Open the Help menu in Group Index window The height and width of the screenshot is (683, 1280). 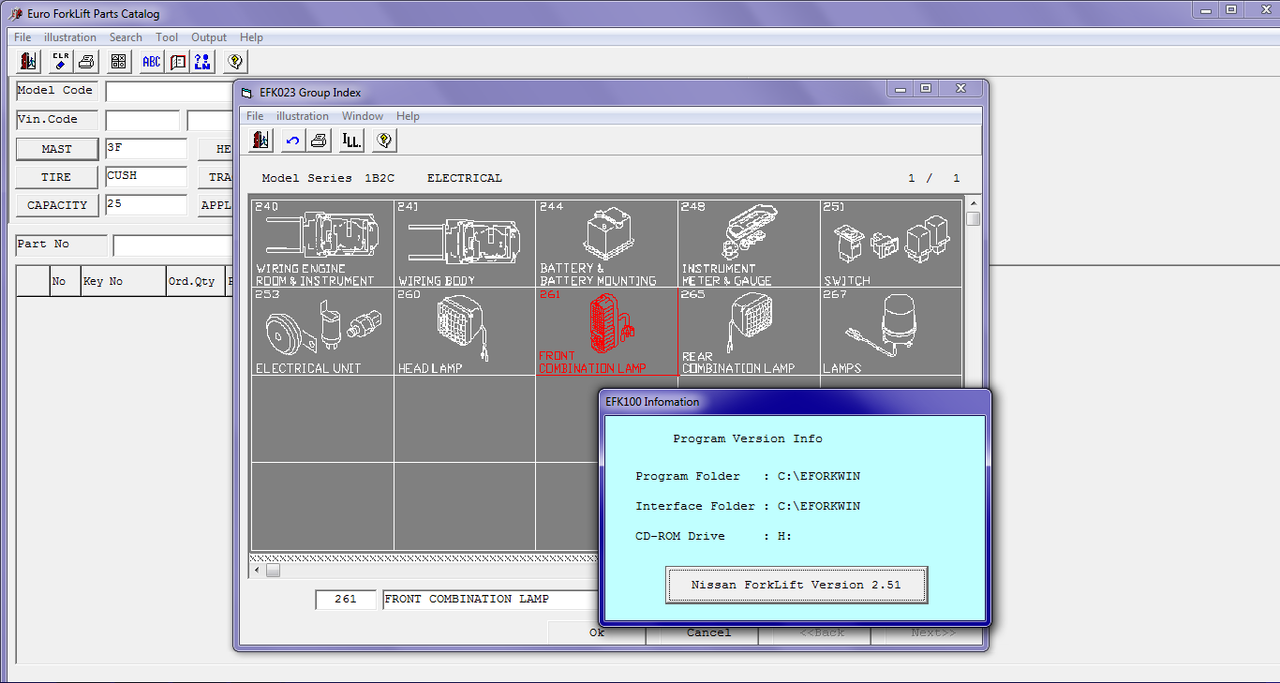click(408, 116)
